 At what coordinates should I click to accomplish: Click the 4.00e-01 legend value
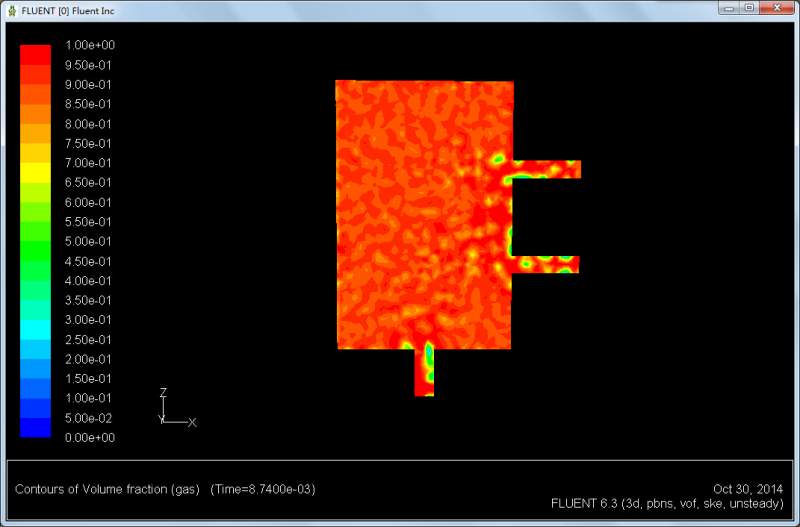pos(88,281)
